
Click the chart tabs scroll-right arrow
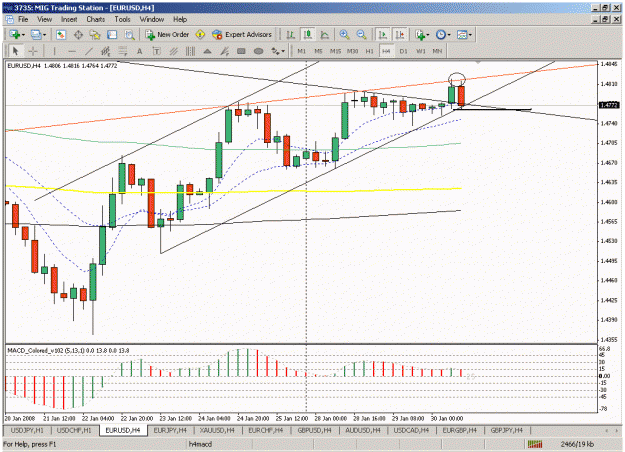617,430
